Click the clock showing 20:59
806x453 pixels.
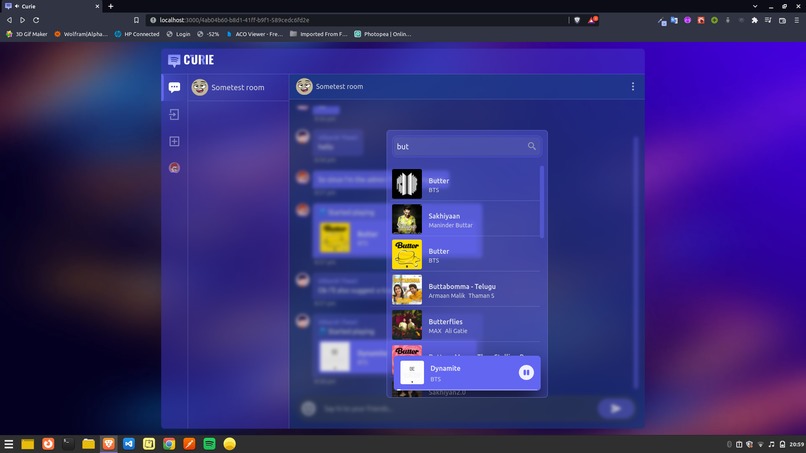pos(797,444)
